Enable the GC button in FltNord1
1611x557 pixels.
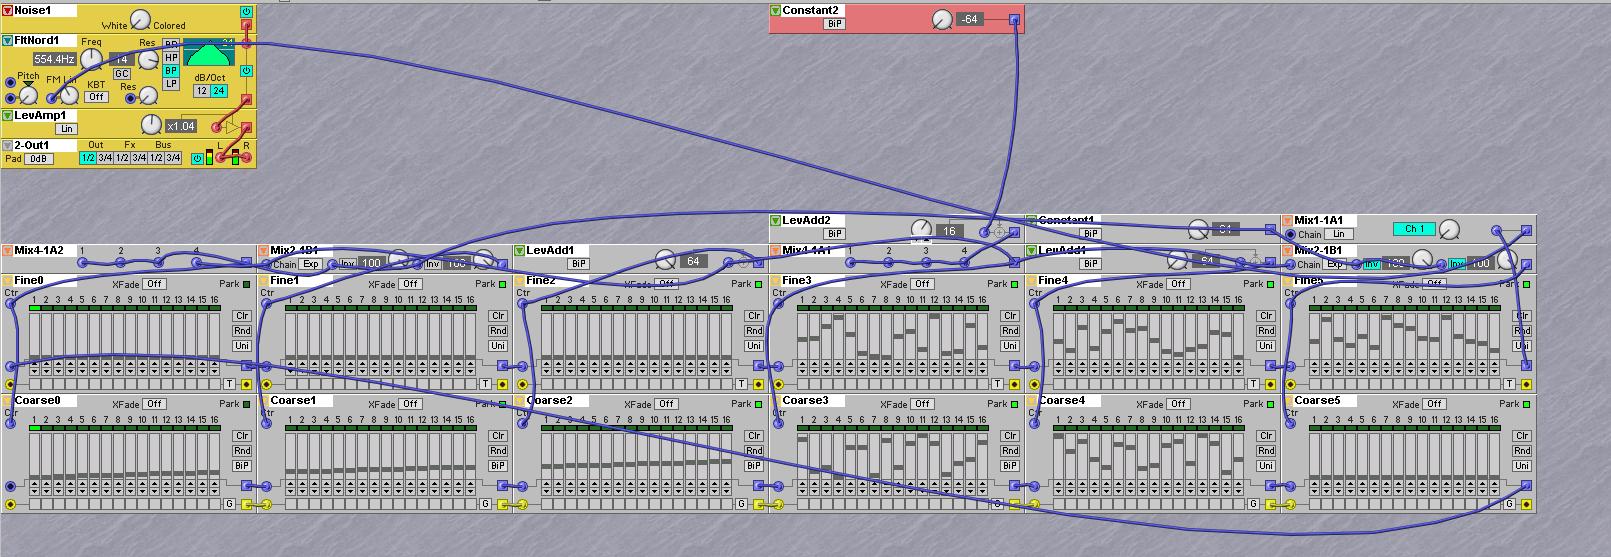pyautogui.click(x=121, y=74)
